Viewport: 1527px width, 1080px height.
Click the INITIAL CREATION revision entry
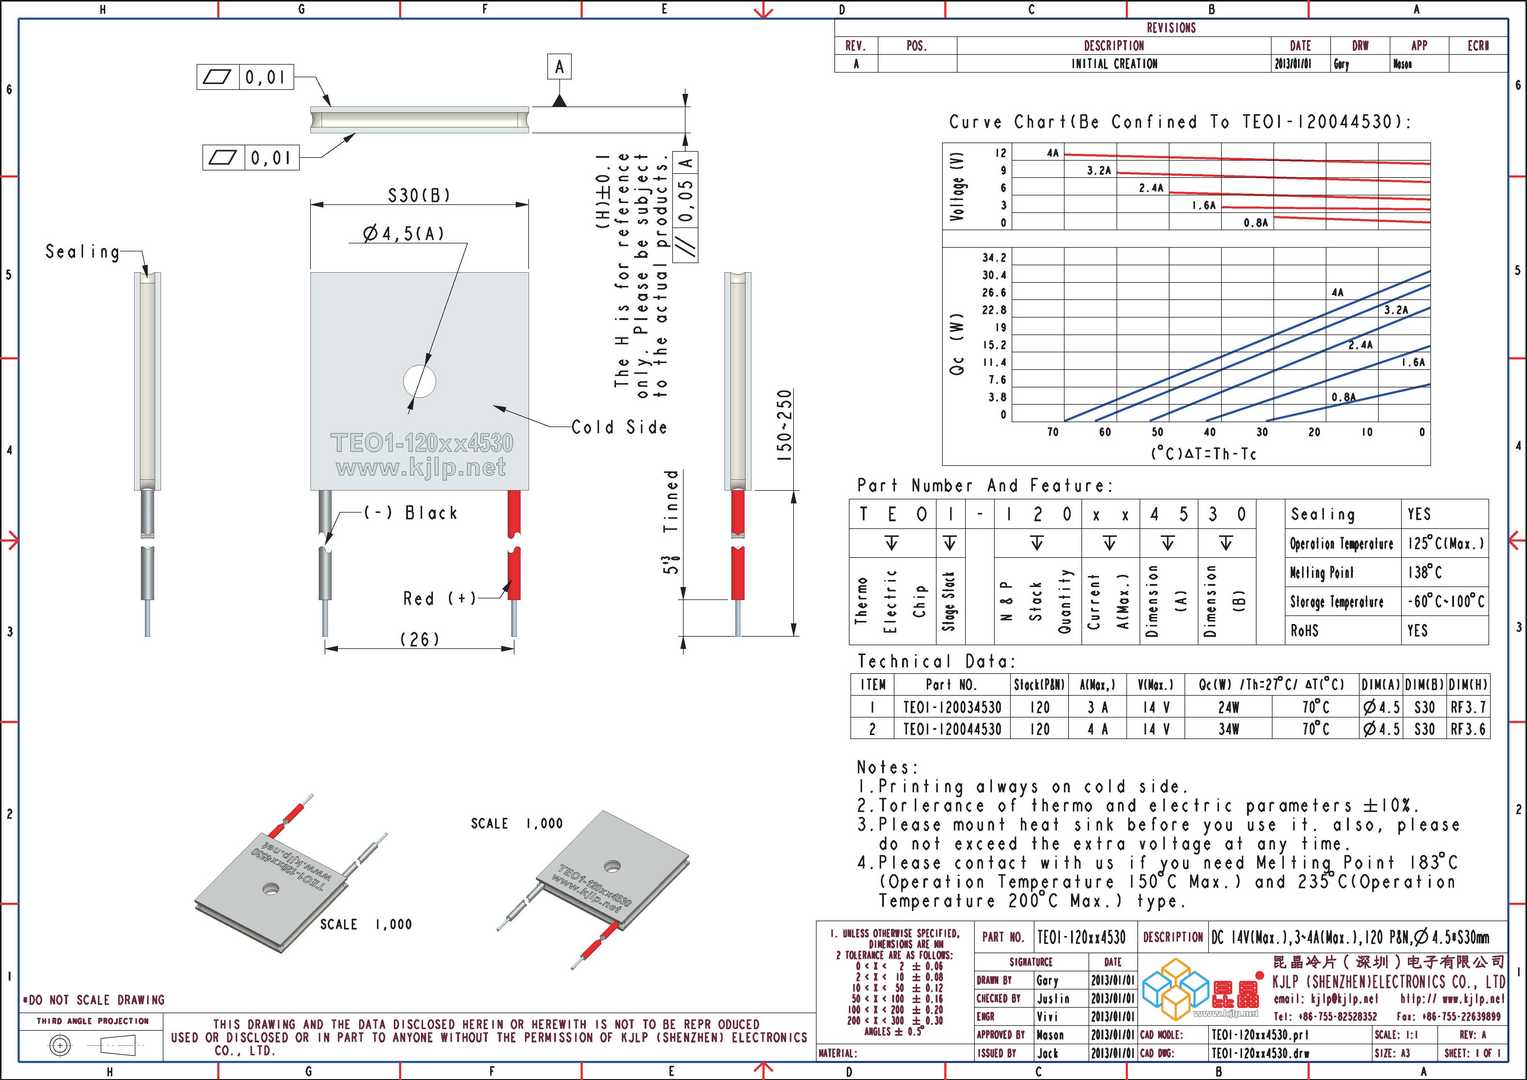[1114, 63]
